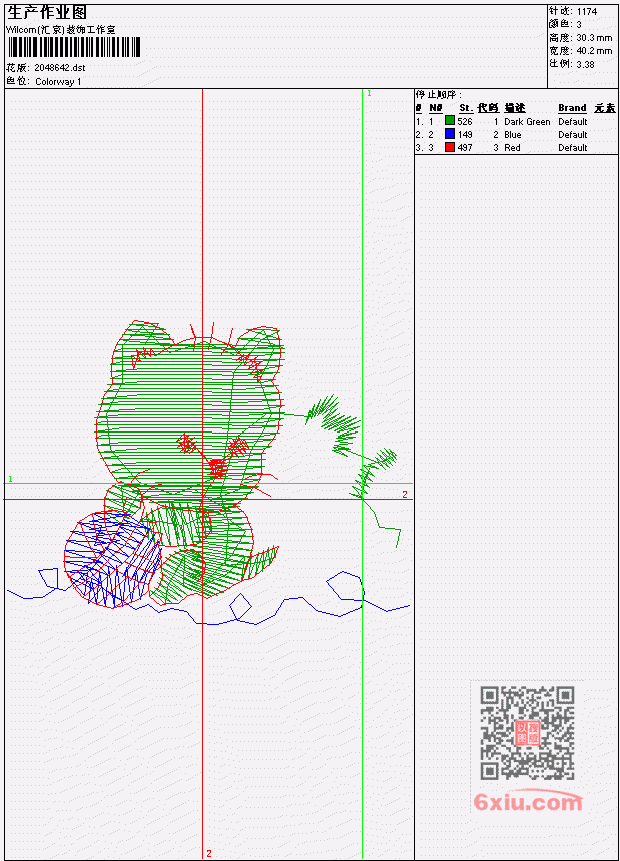This screenshot has width=620, height=861.
Task: Click the 'Colorway 1' text
Action: coord(58,82)
